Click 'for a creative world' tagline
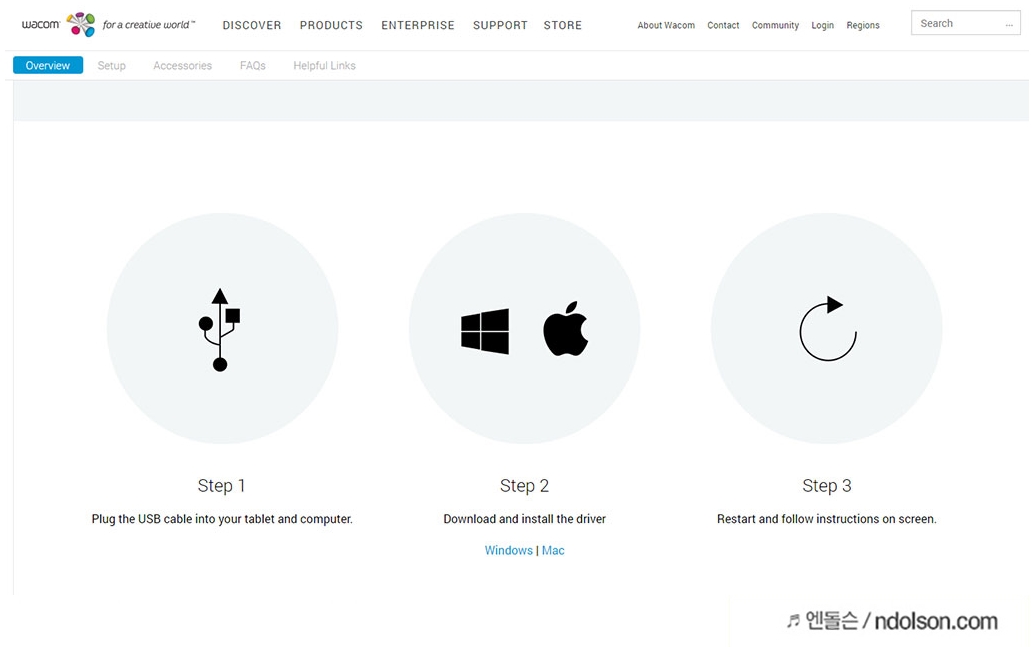This screenshot has height=647, width=1034. tap(148, 25)
